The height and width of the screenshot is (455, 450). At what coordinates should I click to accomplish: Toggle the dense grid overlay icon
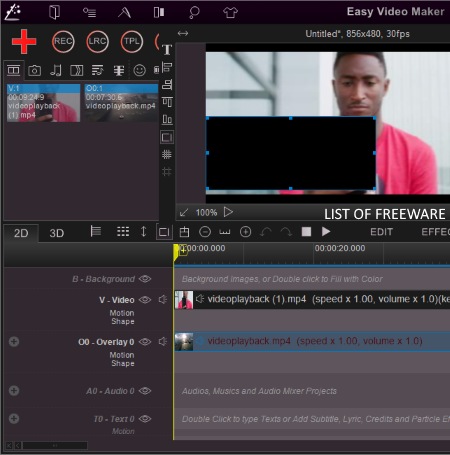click(167, 154)
